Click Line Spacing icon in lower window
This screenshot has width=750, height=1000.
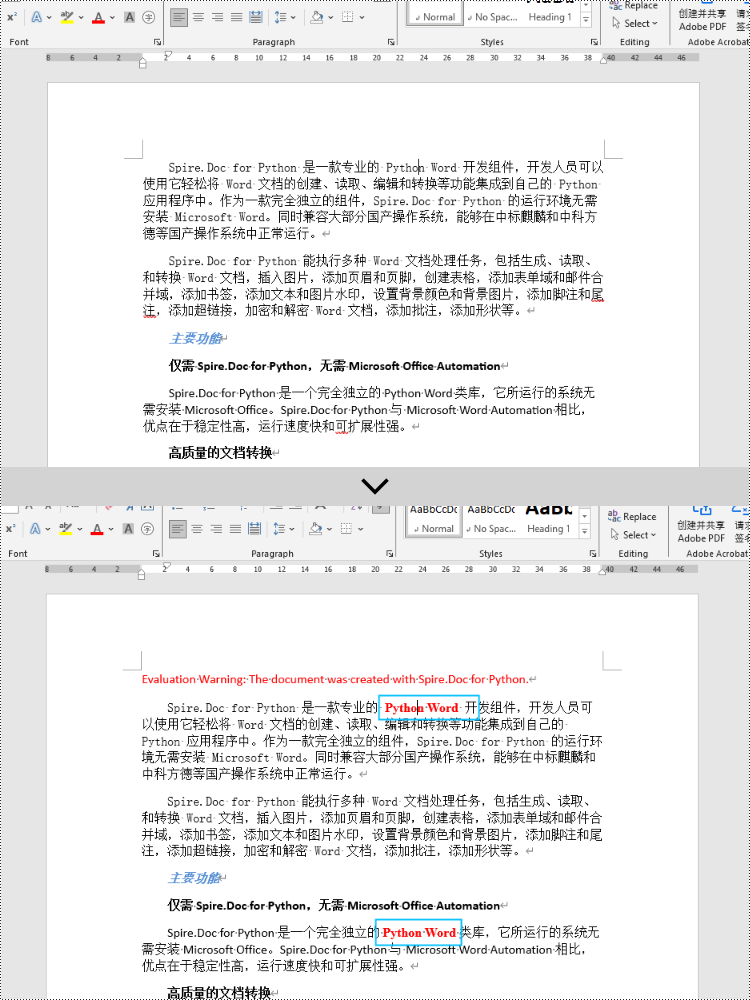point(279,529)
